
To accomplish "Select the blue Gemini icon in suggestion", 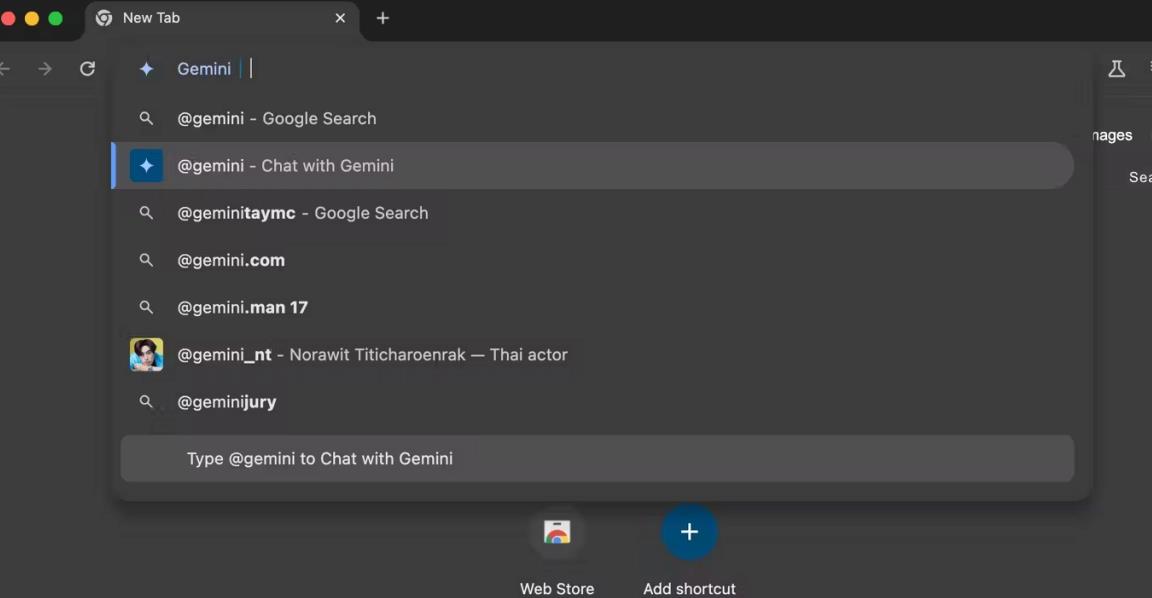I will click(146, 166).
